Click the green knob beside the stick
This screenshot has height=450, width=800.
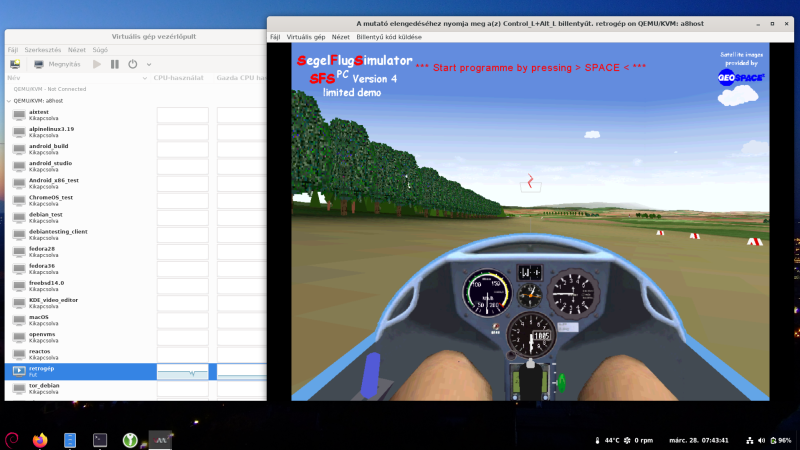tap(561, 382)
